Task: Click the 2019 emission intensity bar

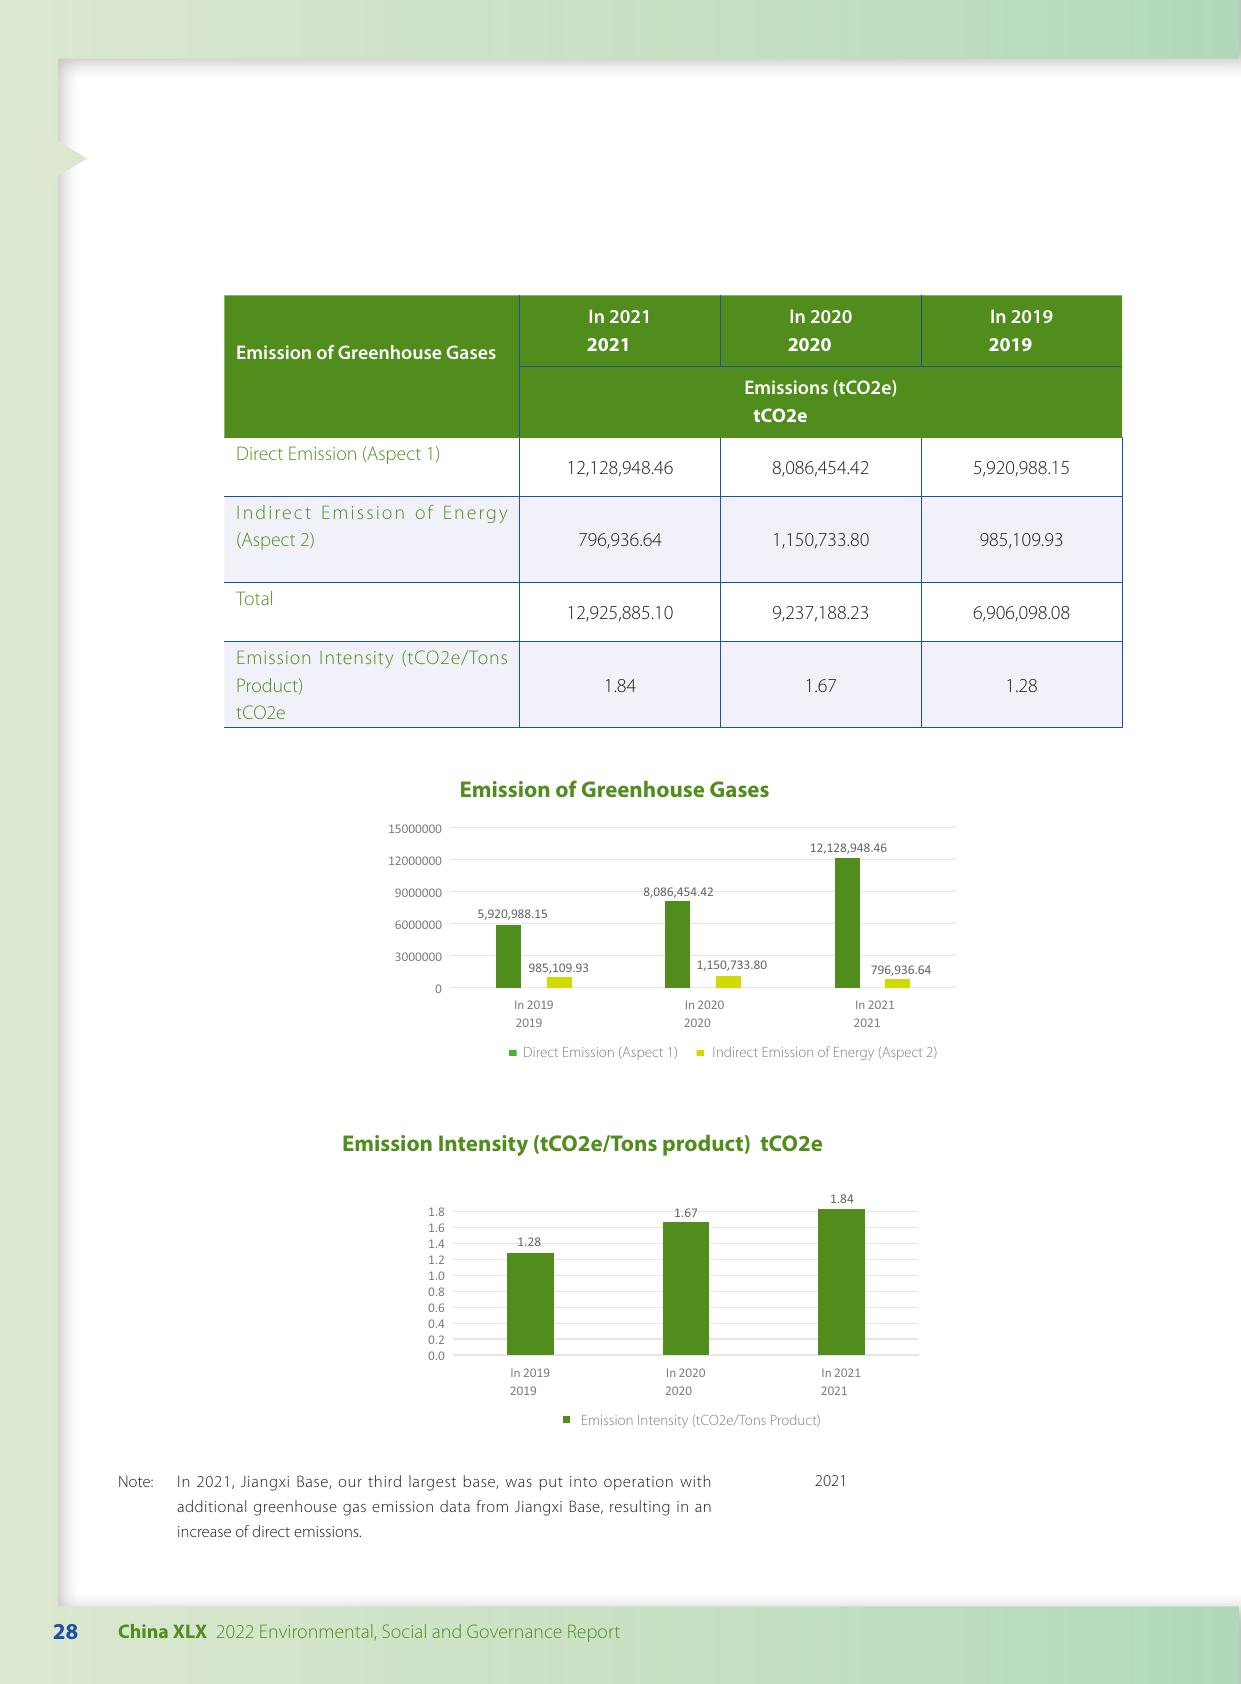Action: [530, 1305]
